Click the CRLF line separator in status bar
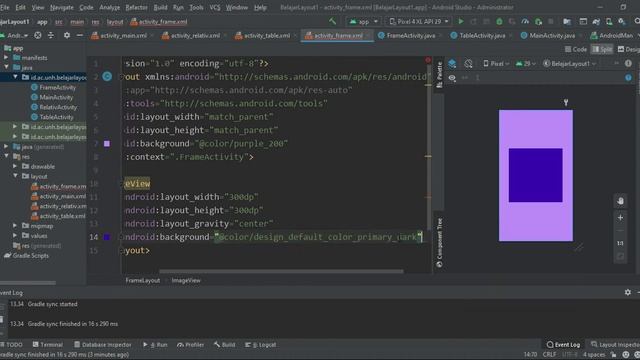The width and height of the screenshot is (640, 360). (549, 354)
